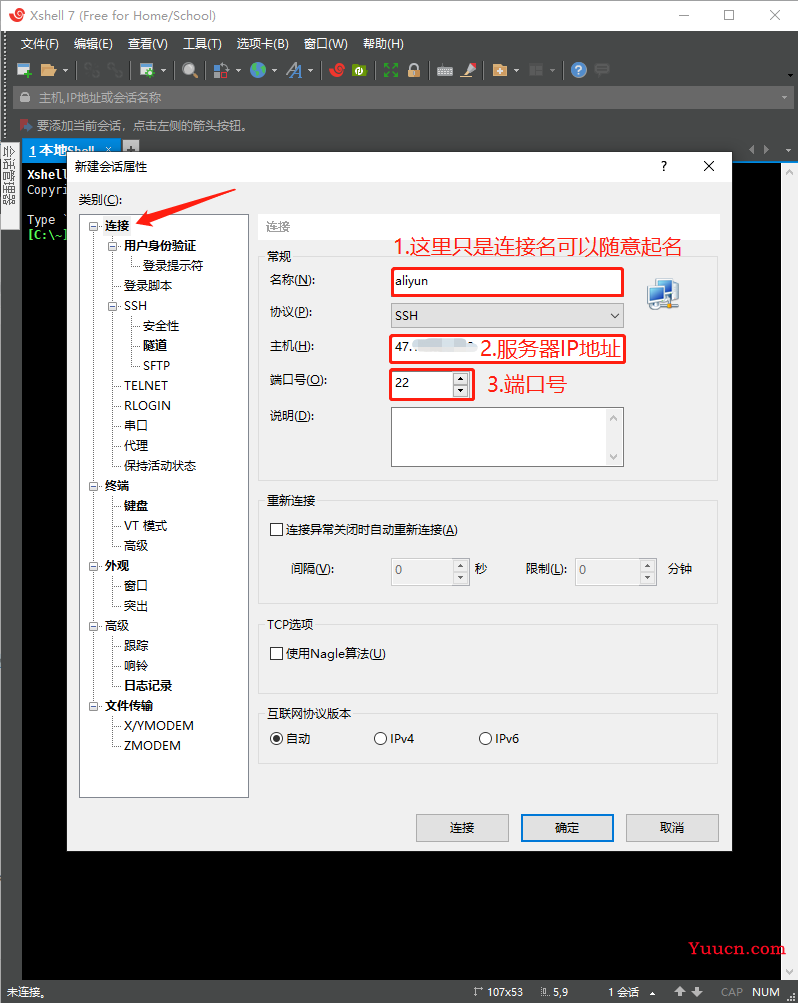Click the 名称 field containing aliyun
The image size is (798, 1003).
click(x=507, y=281)
